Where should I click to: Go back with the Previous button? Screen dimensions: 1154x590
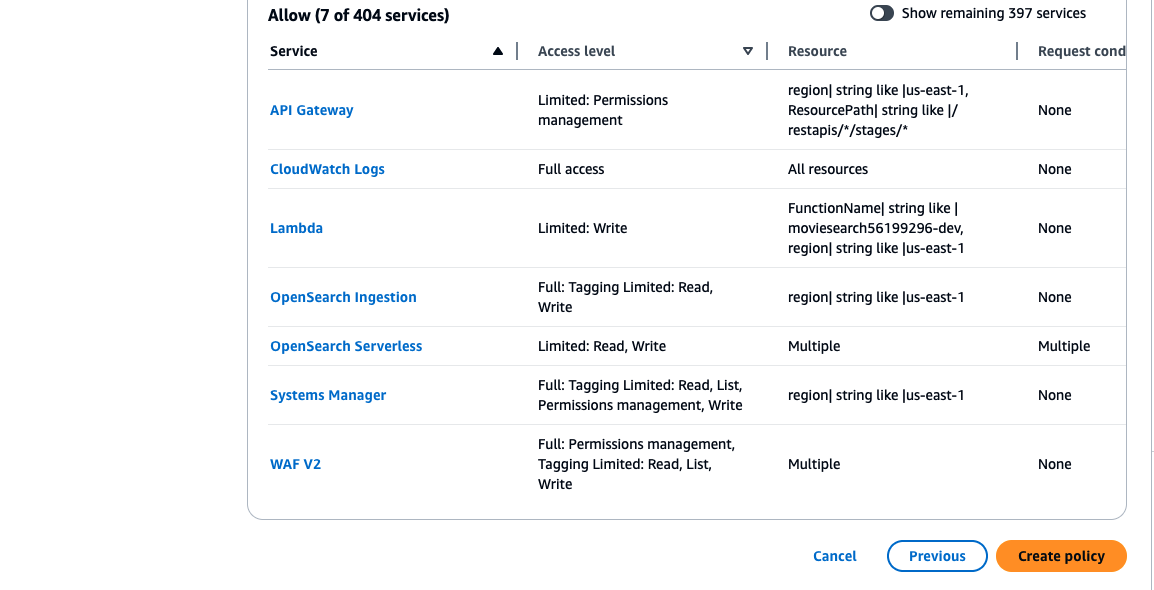pos(937,556)
